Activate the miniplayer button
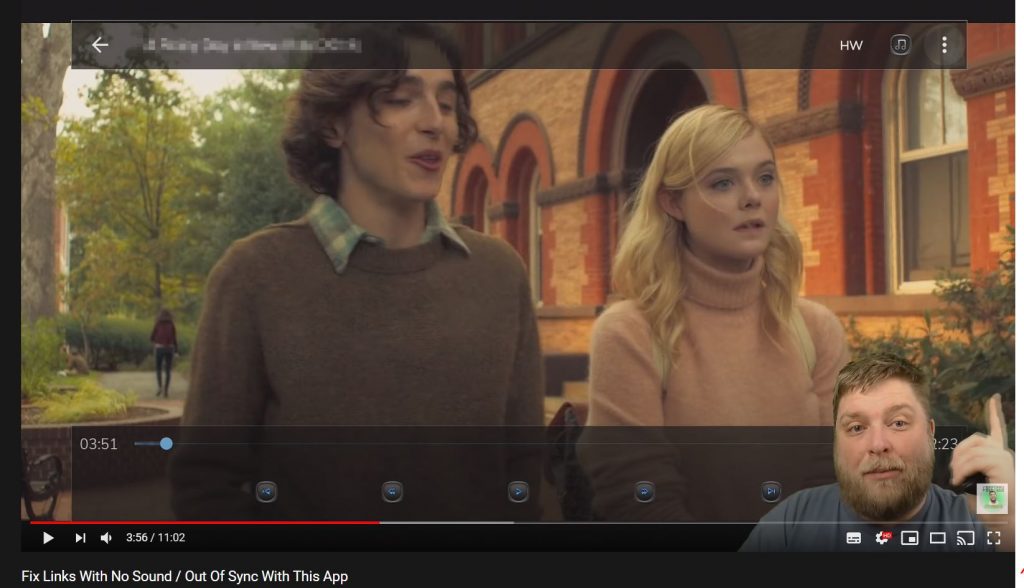This screenshot has width=1024, height=588. [x=910, y=538]
